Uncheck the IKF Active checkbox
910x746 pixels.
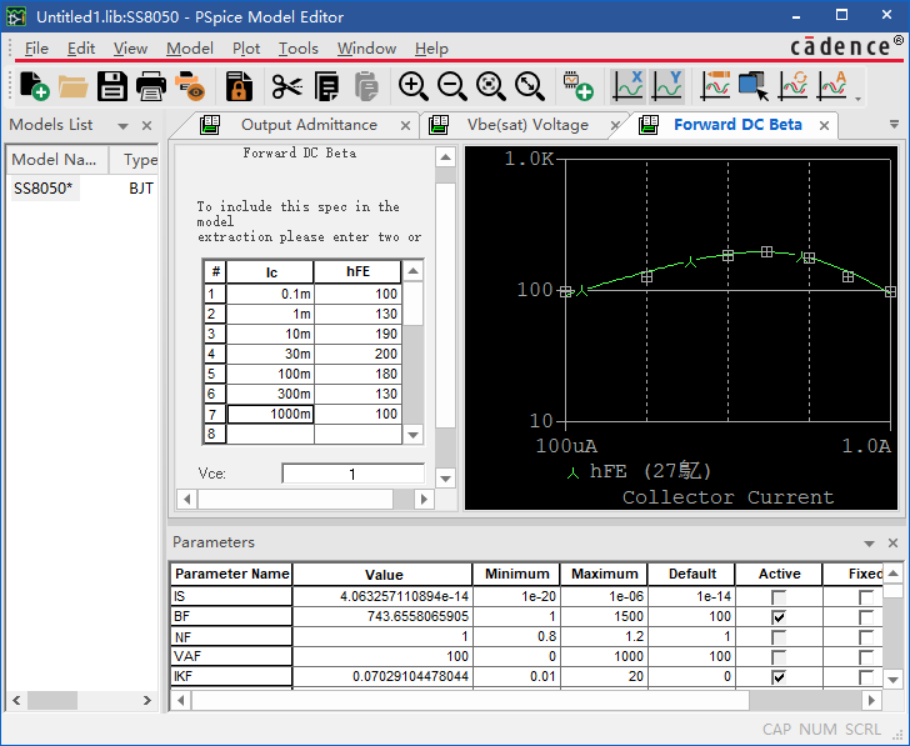778,677
